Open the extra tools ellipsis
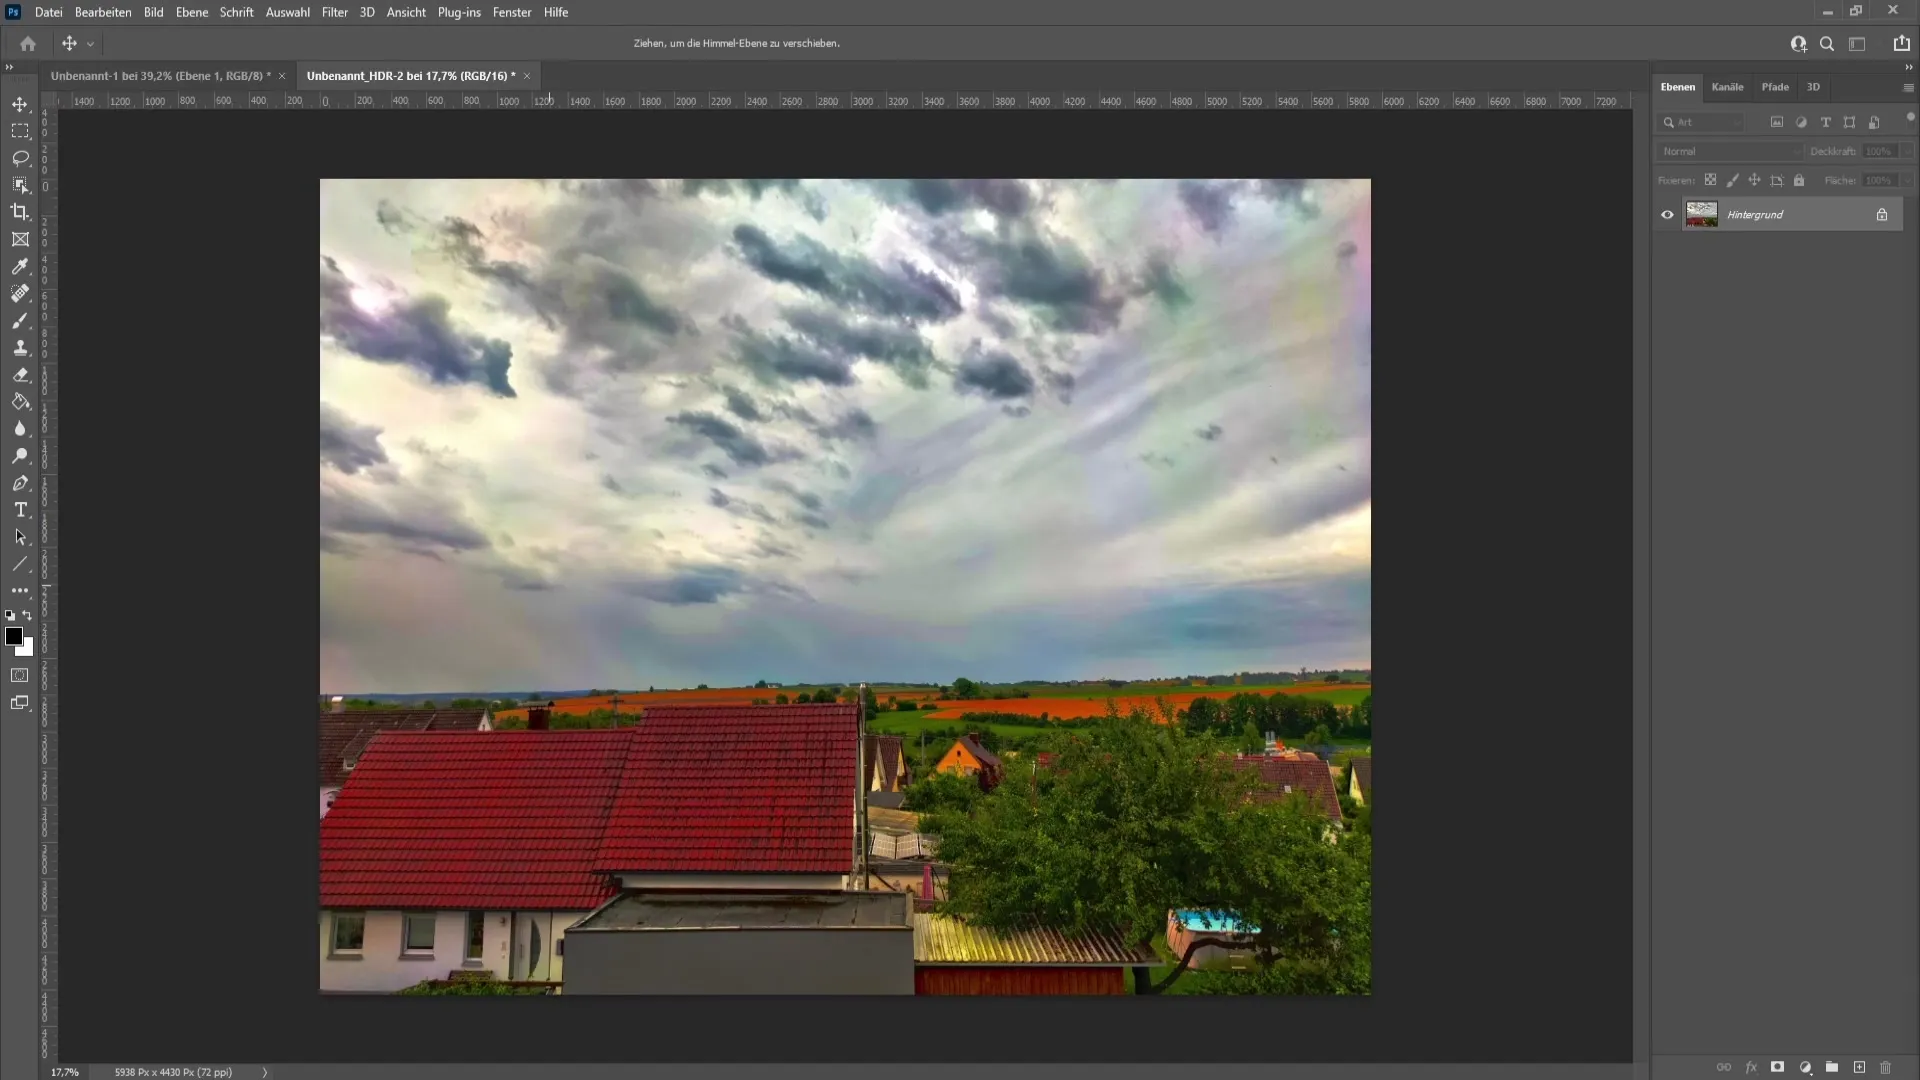1920x1080 pixels. 20,591
